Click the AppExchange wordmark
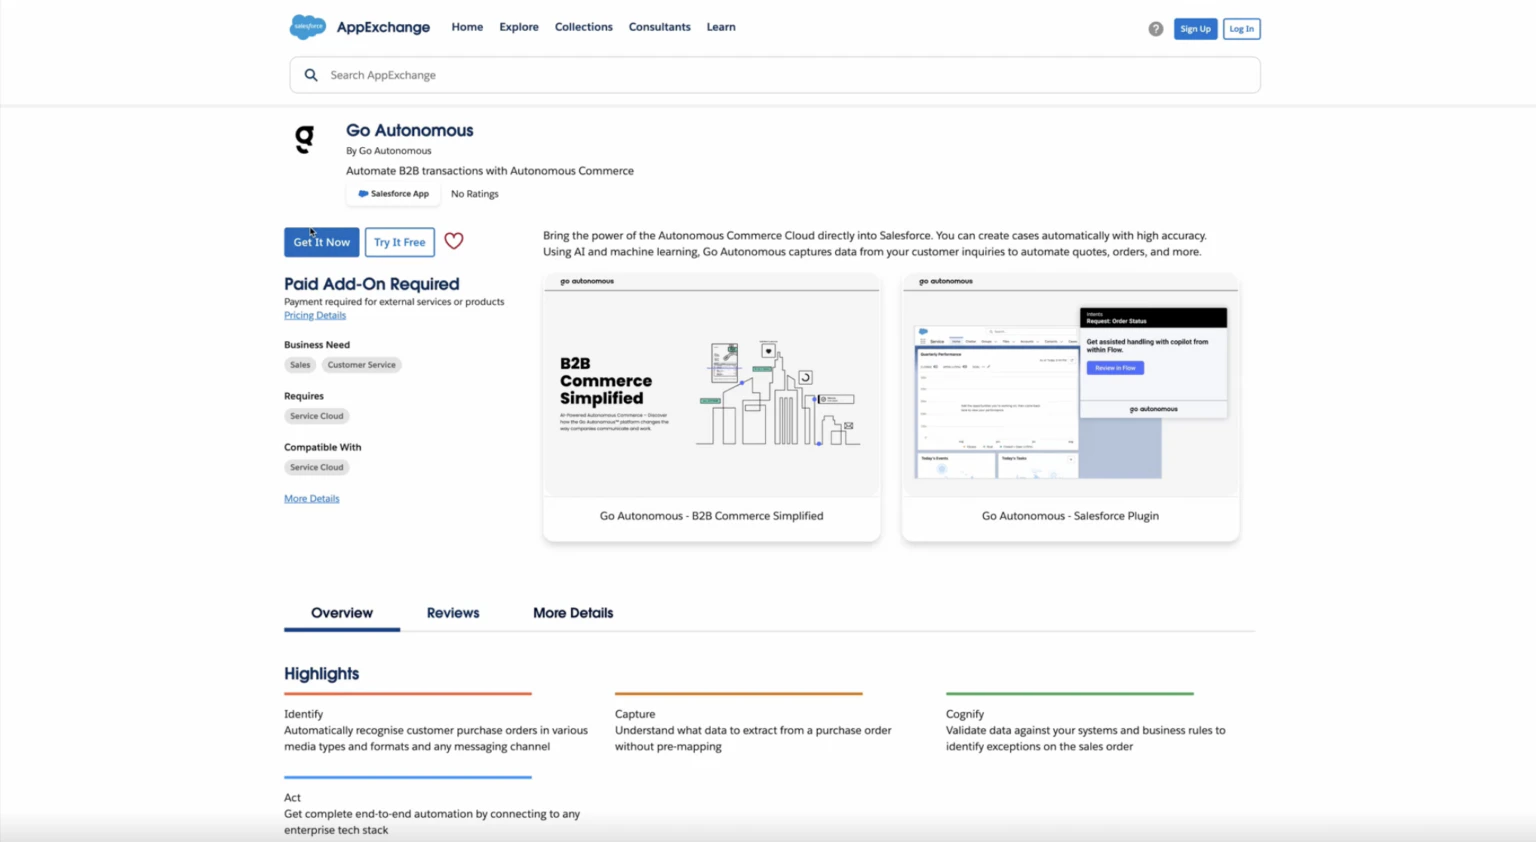Viewport: 1536px width, 842px height. coord(383,27)
